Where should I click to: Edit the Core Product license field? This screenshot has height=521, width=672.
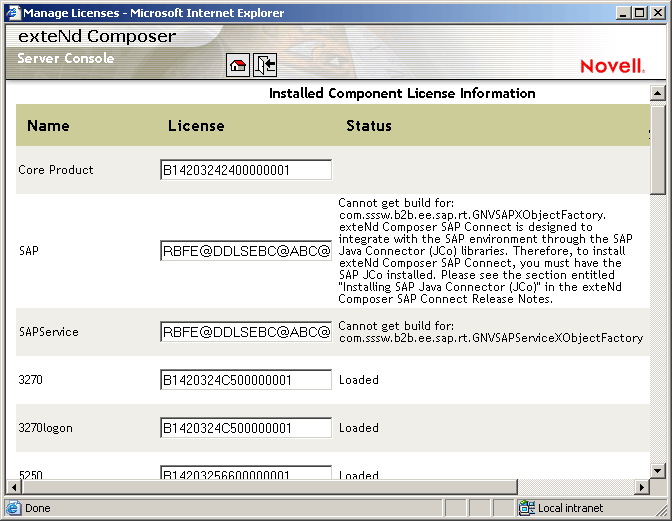tap(246, 170)
